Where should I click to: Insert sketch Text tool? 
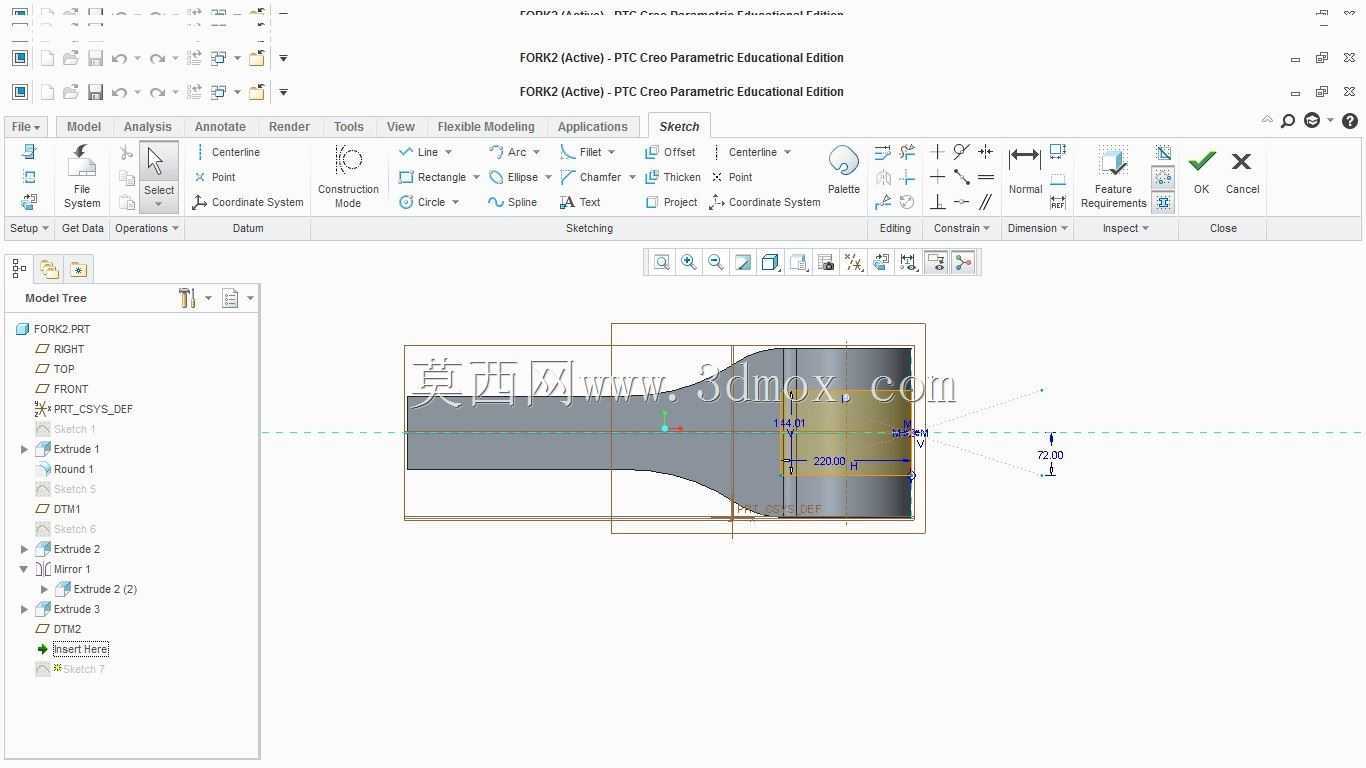(x=580, y=202)
